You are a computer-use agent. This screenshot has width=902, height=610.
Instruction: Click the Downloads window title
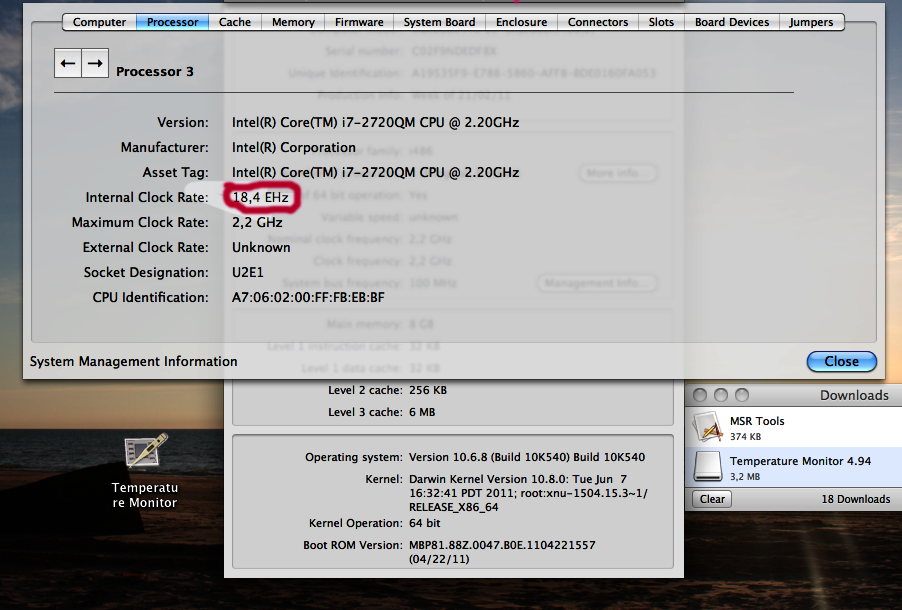tap(854, 395)
